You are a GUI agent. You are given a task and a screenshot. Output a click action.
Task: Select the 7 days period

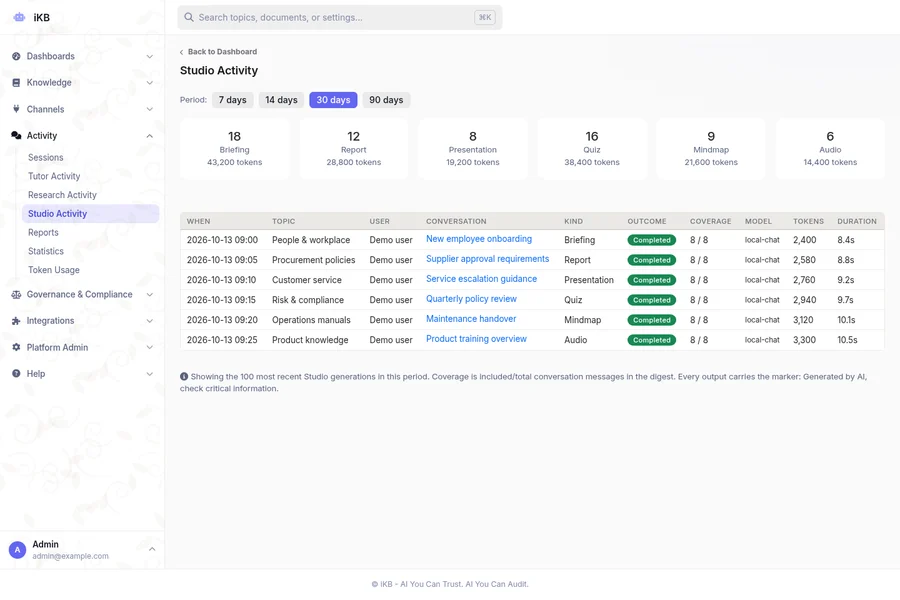[232, 100]
